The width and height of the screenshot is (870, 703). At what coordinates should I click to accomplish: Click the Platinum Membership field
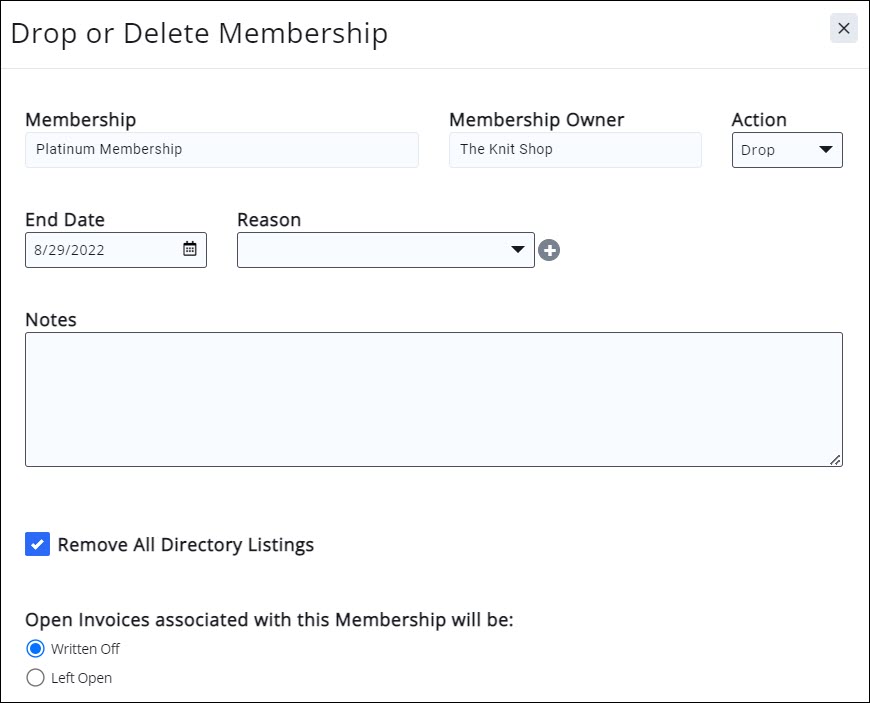[221, 150]
